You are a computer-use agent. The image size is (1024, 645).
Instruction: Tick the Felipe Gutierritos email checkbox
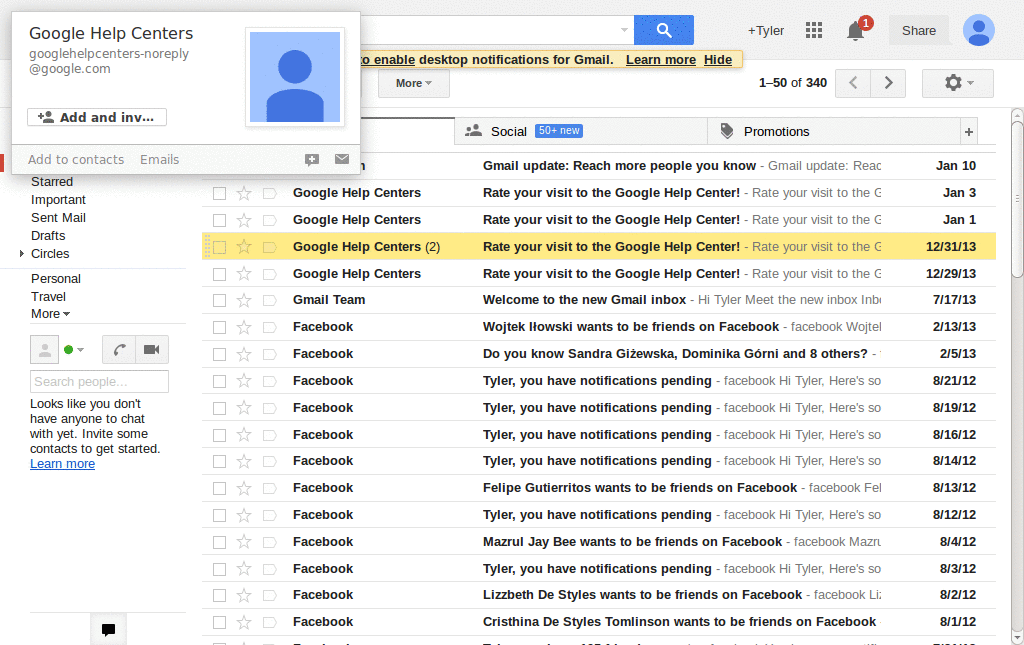pos(219,488)
